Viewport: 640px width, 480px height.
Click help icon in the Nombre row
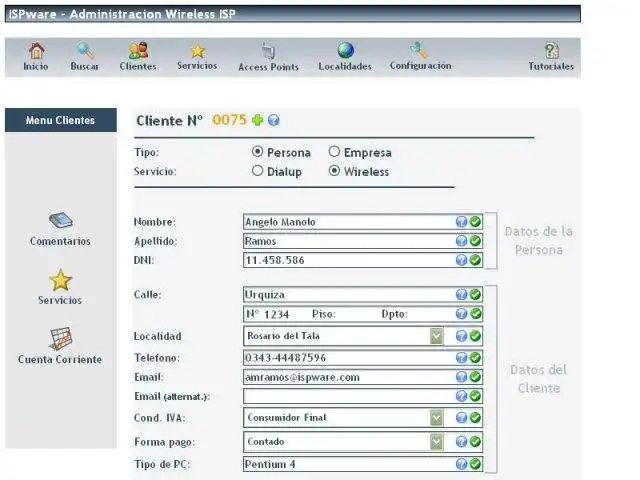click(461, 222)
